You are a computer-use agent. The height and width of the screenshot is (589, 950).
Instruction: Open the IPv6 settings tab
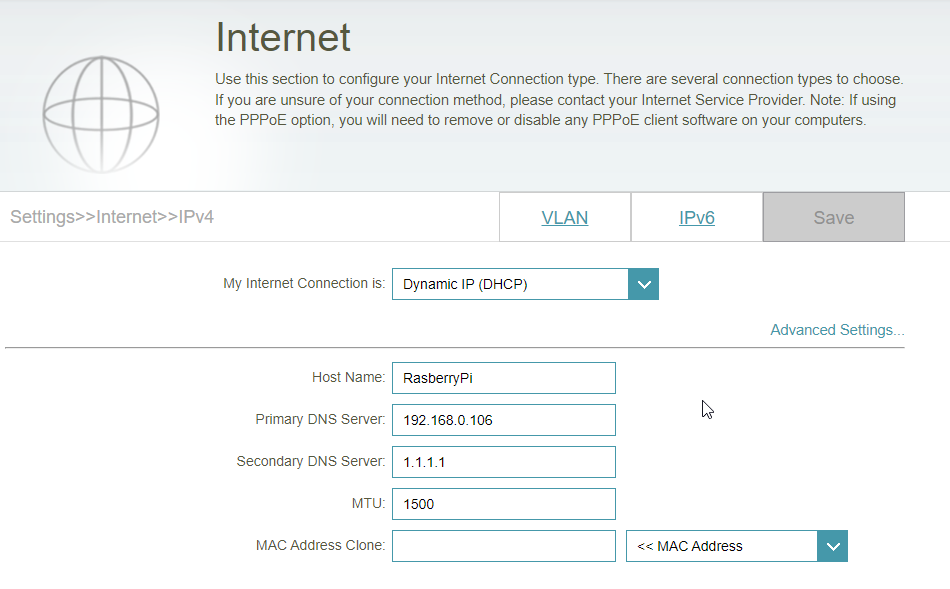pos(696,217)
